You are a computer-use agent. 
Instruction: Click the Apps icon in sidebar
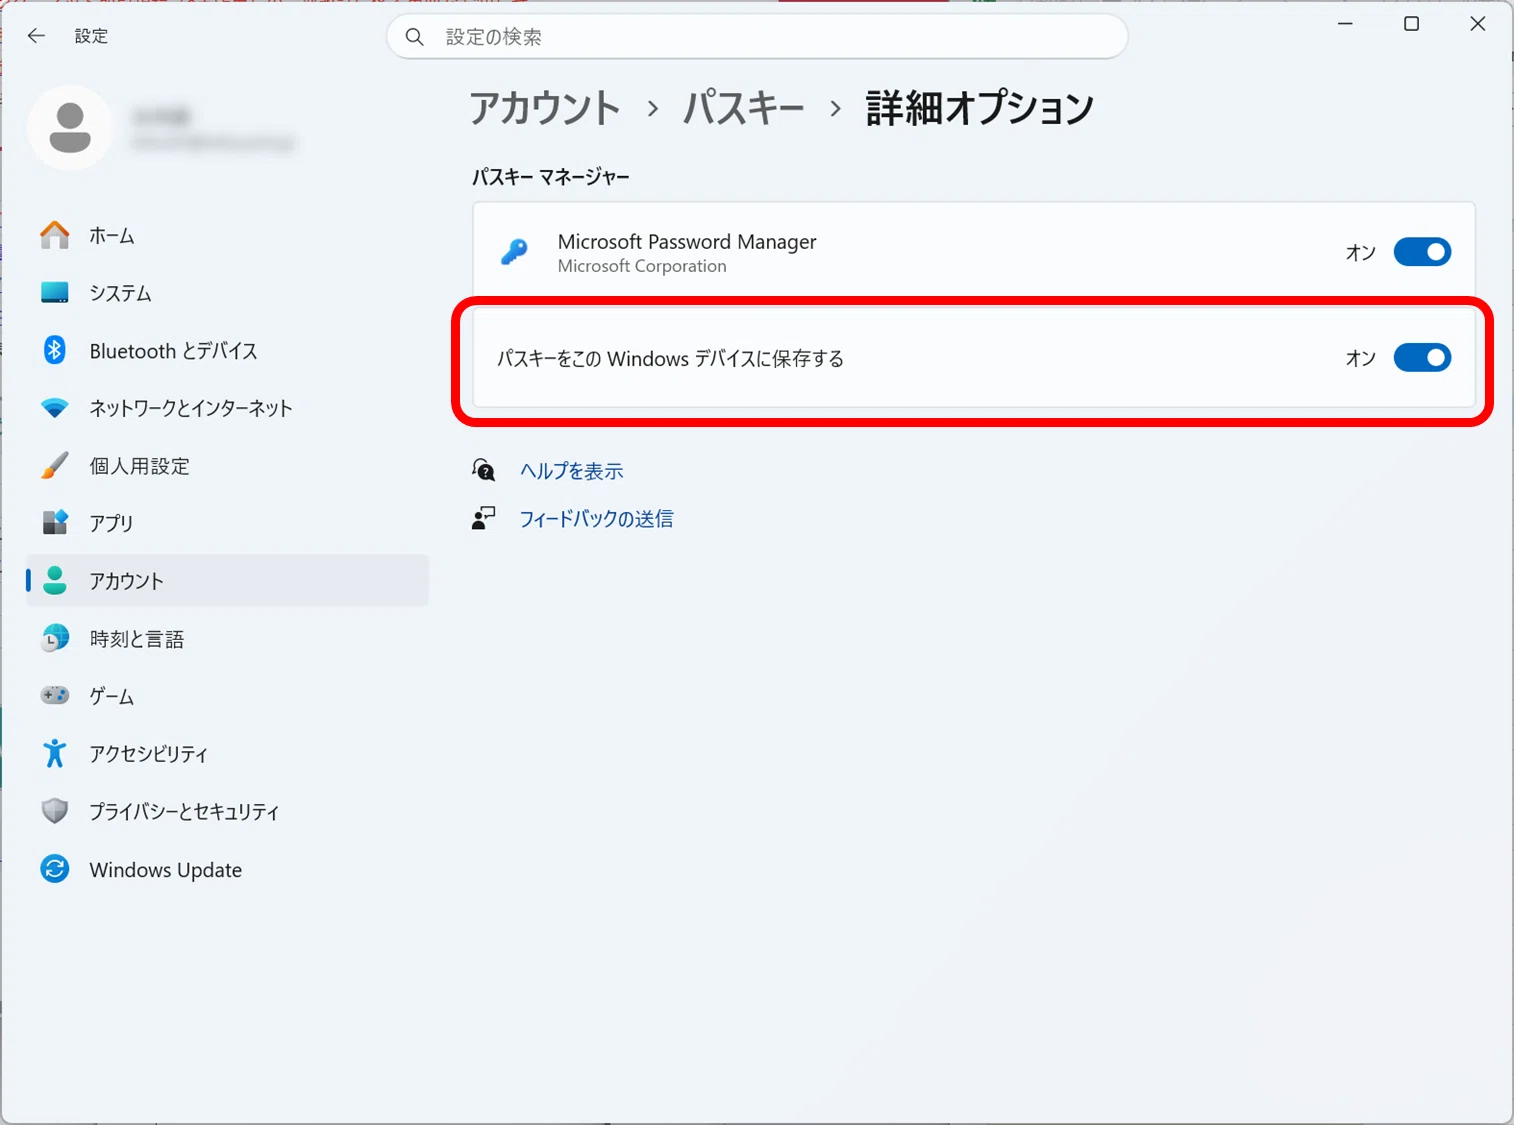55,523
